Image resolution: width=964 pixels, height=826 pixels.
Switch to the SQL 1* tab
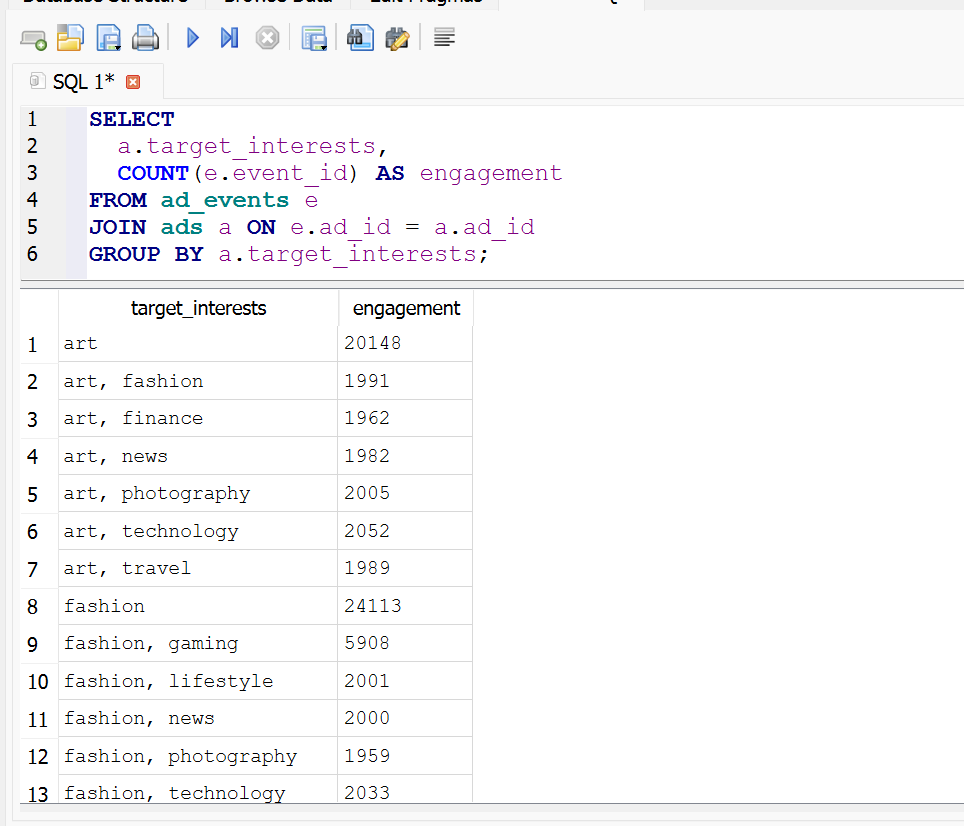click(82, 81)
